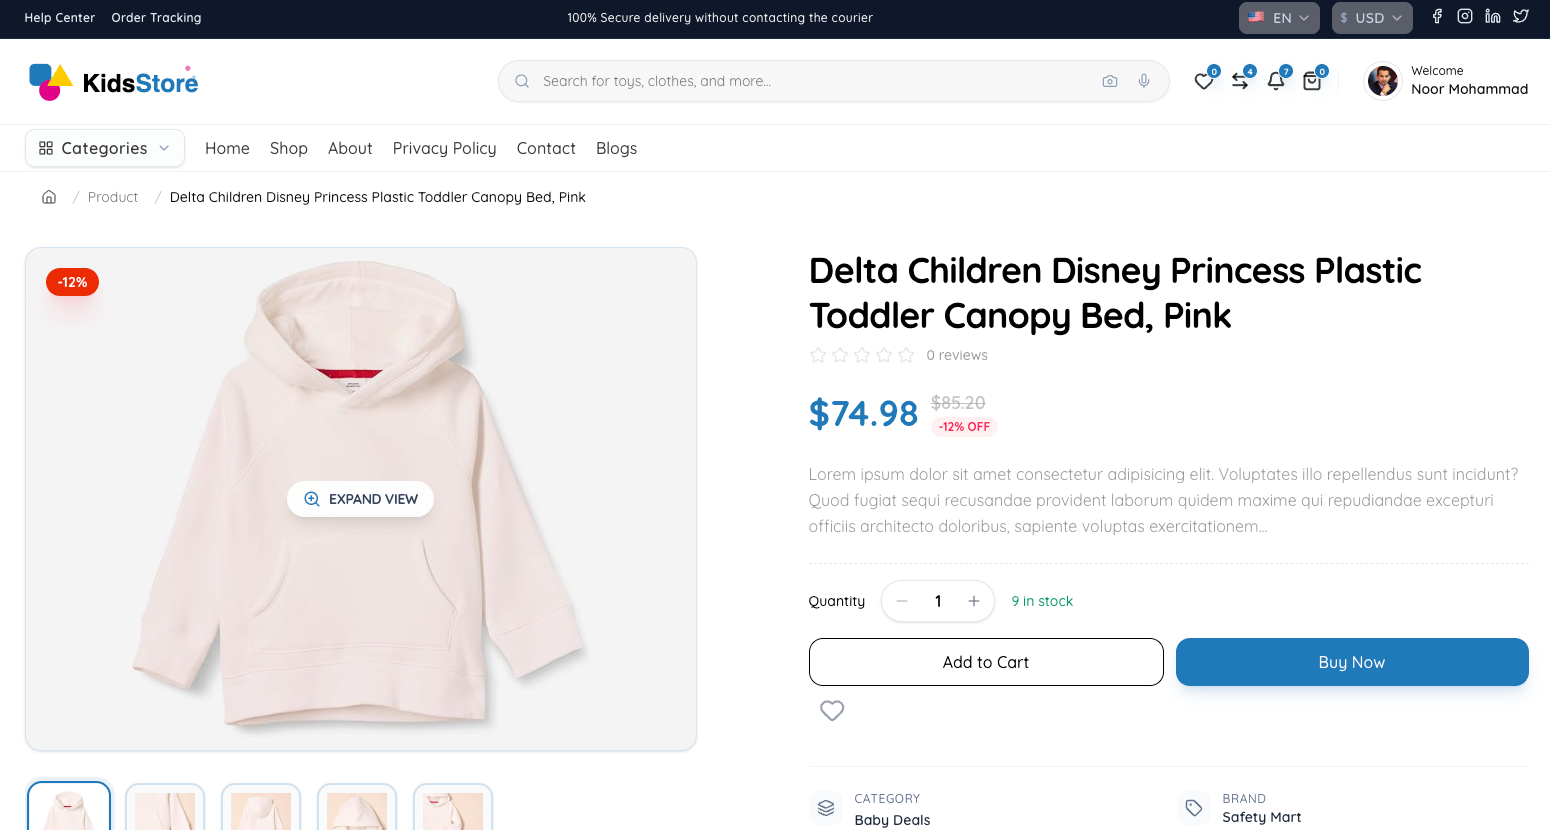The height and width of the screenshot is (830, 1550).
Task: Add product to favorites with the heart toggle
Action: pos(831,710)
